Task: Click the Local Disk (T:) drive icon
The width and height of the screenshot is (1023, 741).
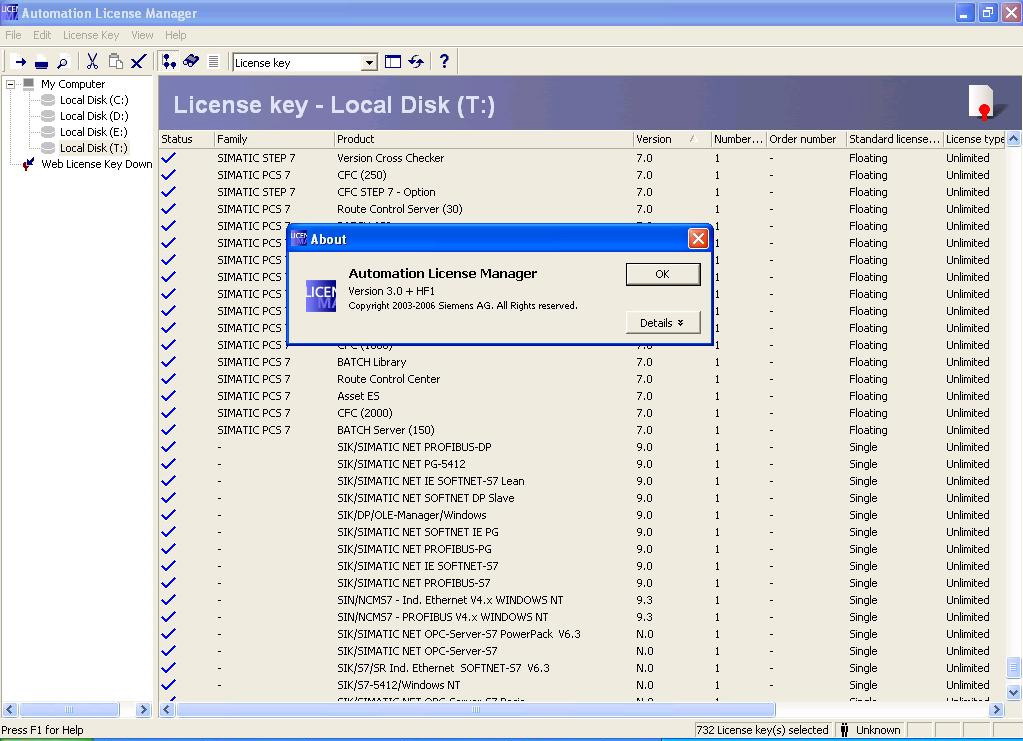Action: [48, 148]
